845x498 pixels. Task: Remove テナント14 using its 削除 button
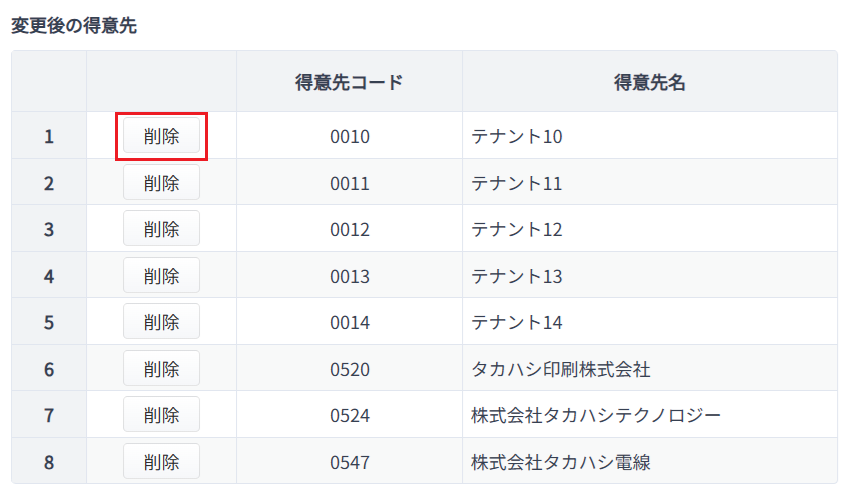(161, 322)
